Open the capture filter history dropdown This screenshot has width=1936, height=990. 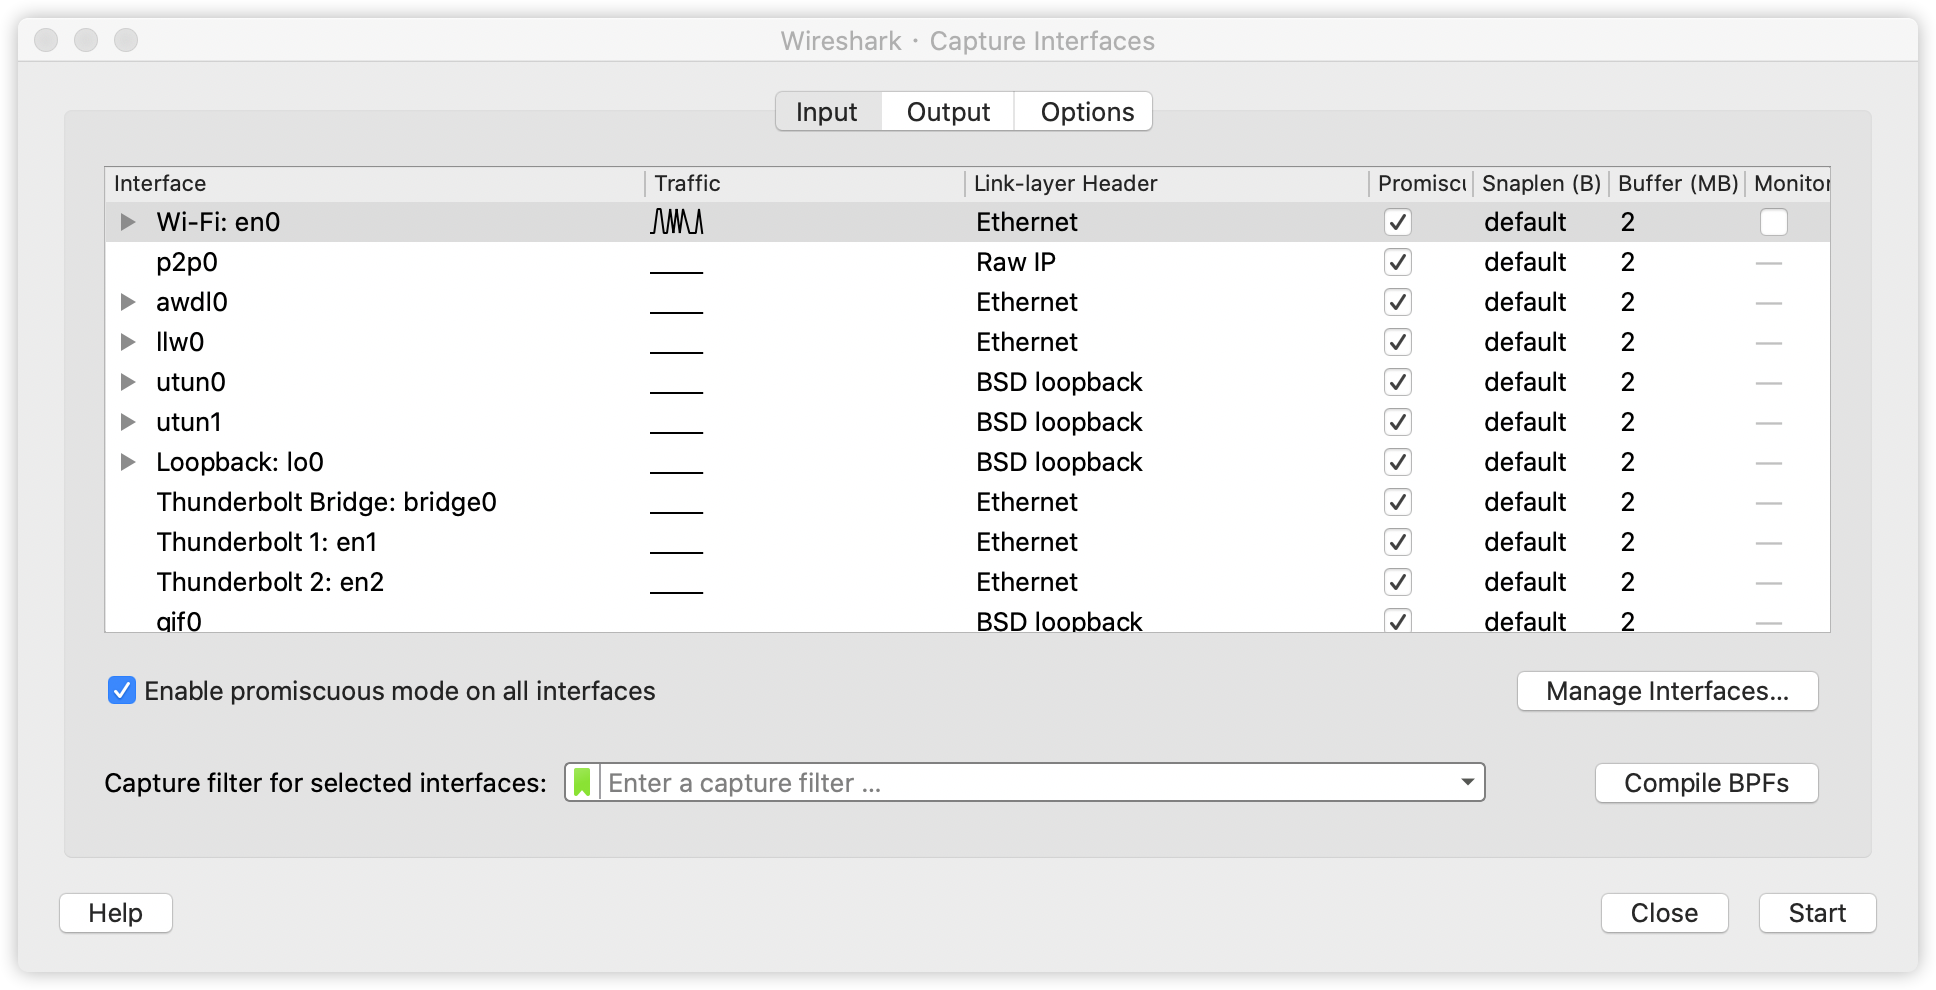[x=1468, y=783]
